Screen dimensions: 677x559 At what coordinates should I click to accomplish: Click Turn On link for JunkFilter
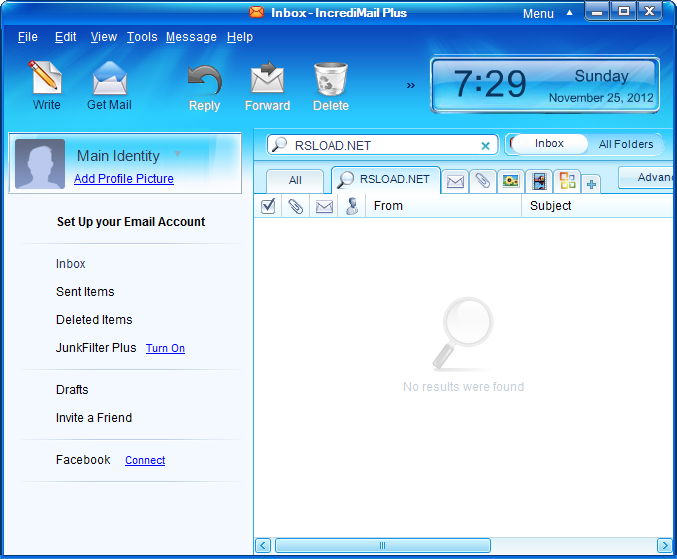[x=165, y=348]
